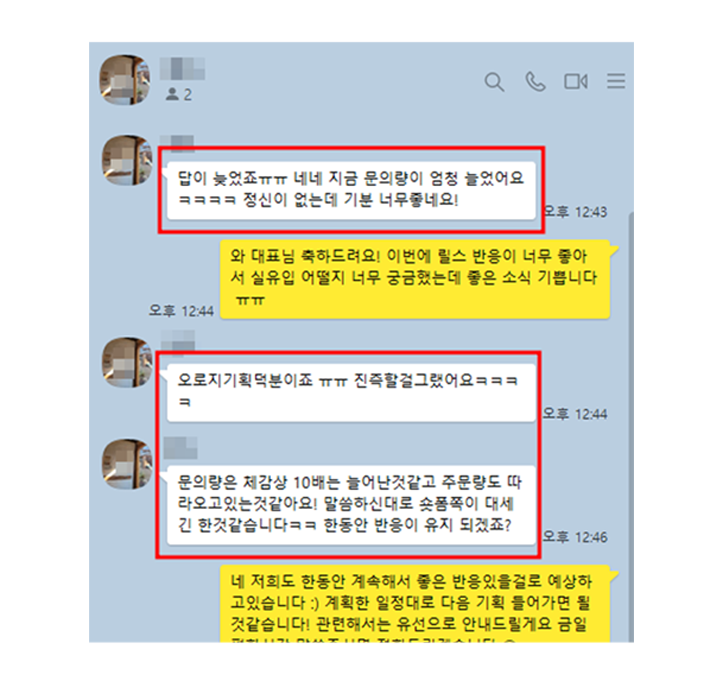
Task: Select message about 문의량은 체감상 10배
Action: [x=351, y=505]
